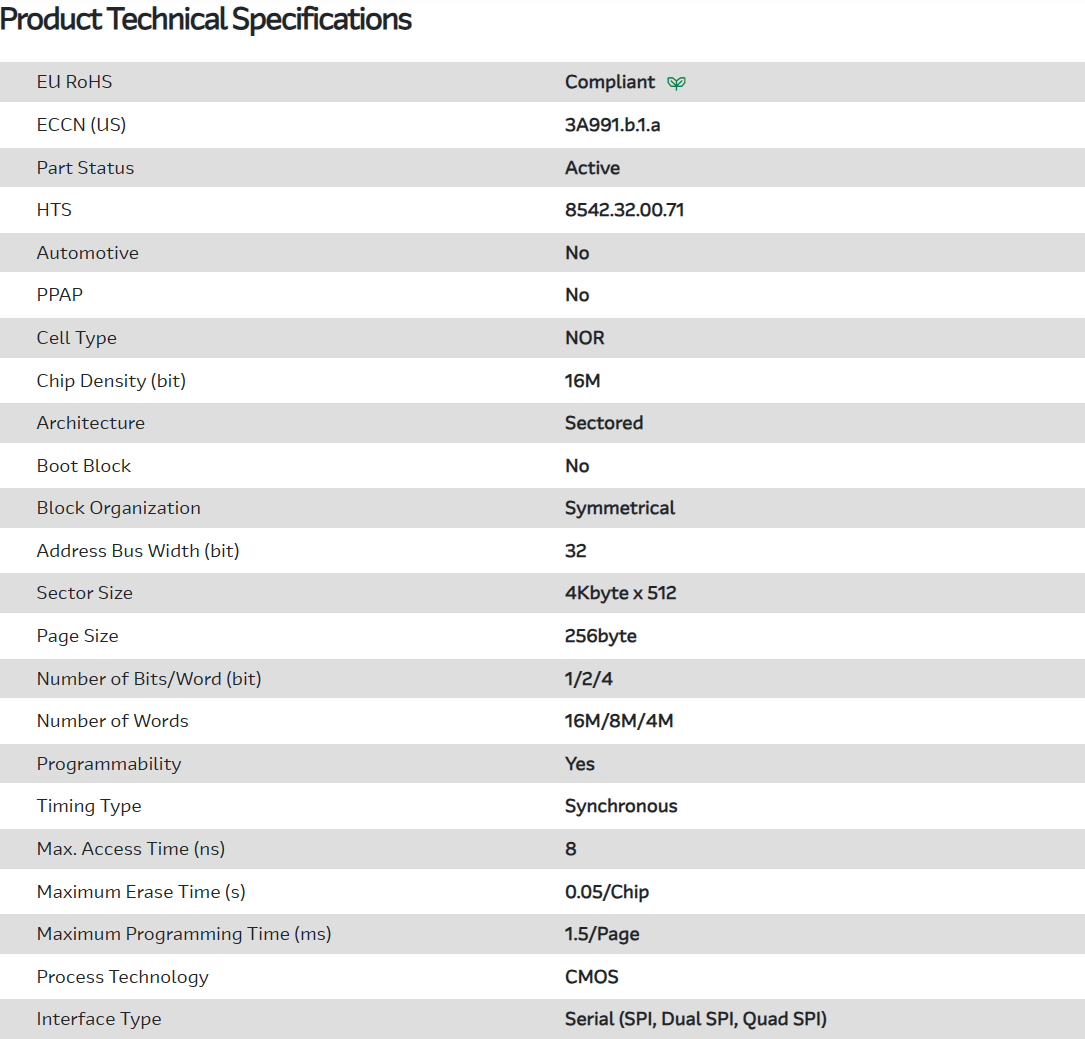Click the Process Technology value CMOS
The width and height of the screenshot is (1085, 1039).
[591, 977]
